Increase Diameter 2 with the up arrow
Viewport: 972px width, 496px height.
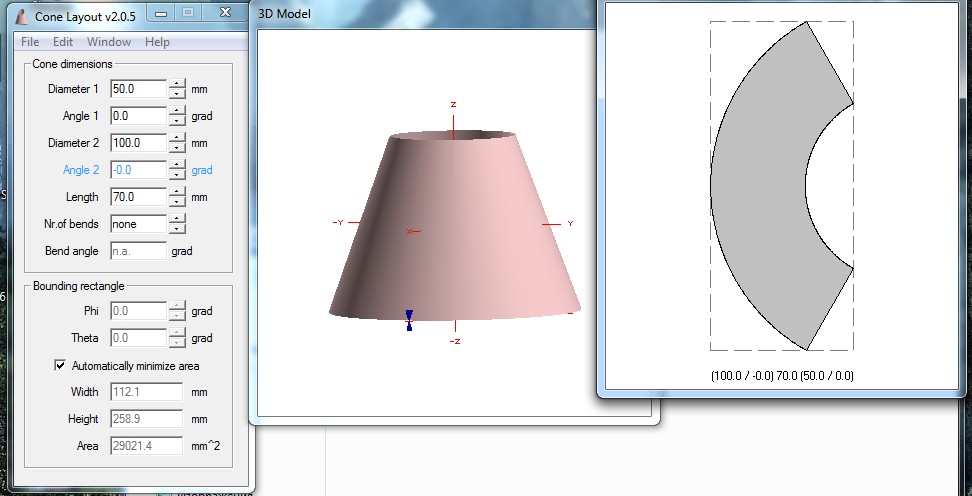pos(177,138)
